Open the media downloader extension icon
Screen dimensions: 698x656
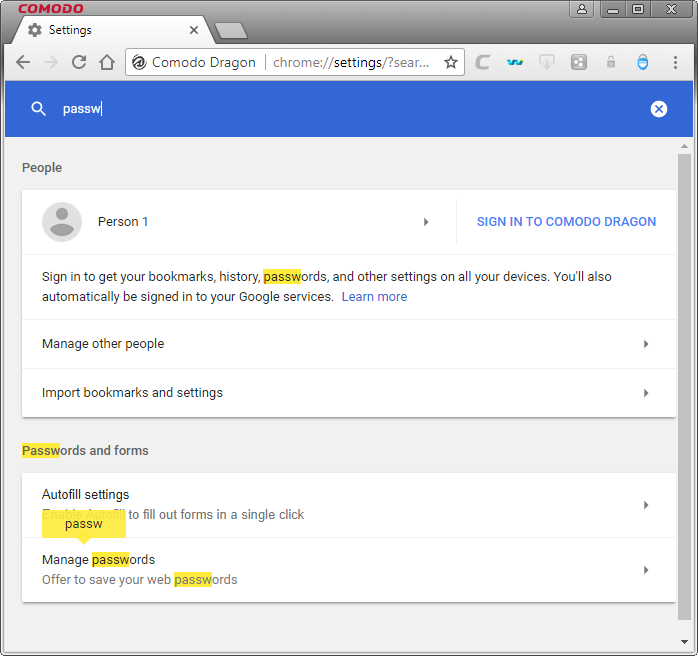point(547,62)
